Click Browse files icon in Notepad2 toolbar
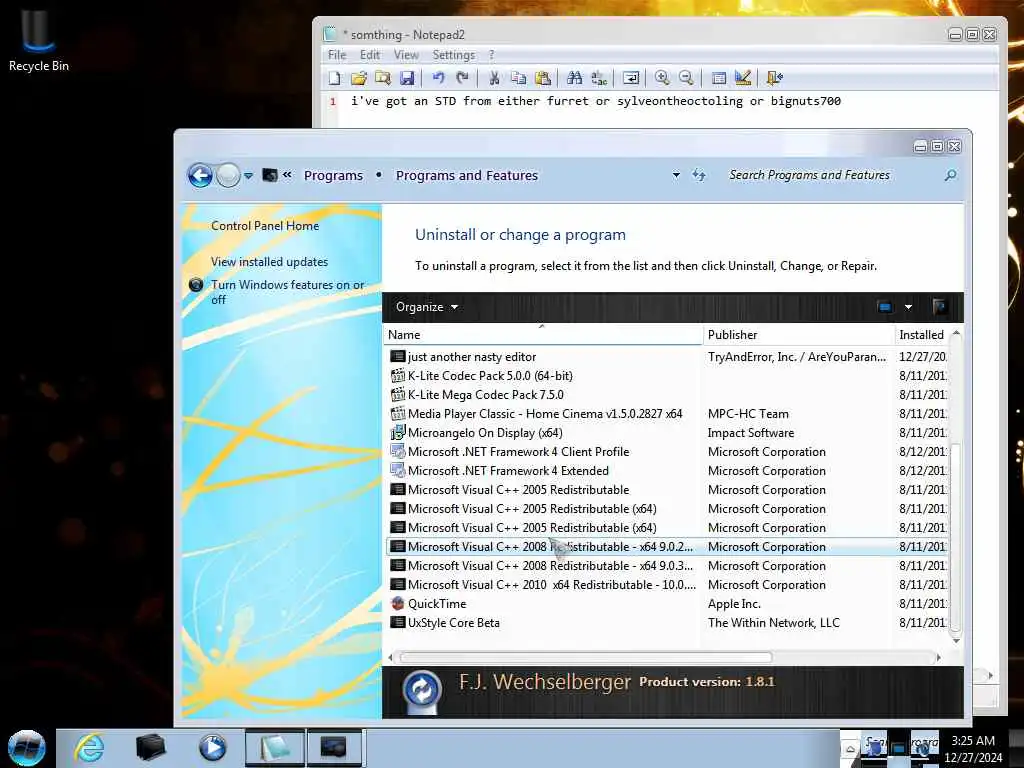The image size is (1024, 768). pyautogui.click(x=383, y=78)
